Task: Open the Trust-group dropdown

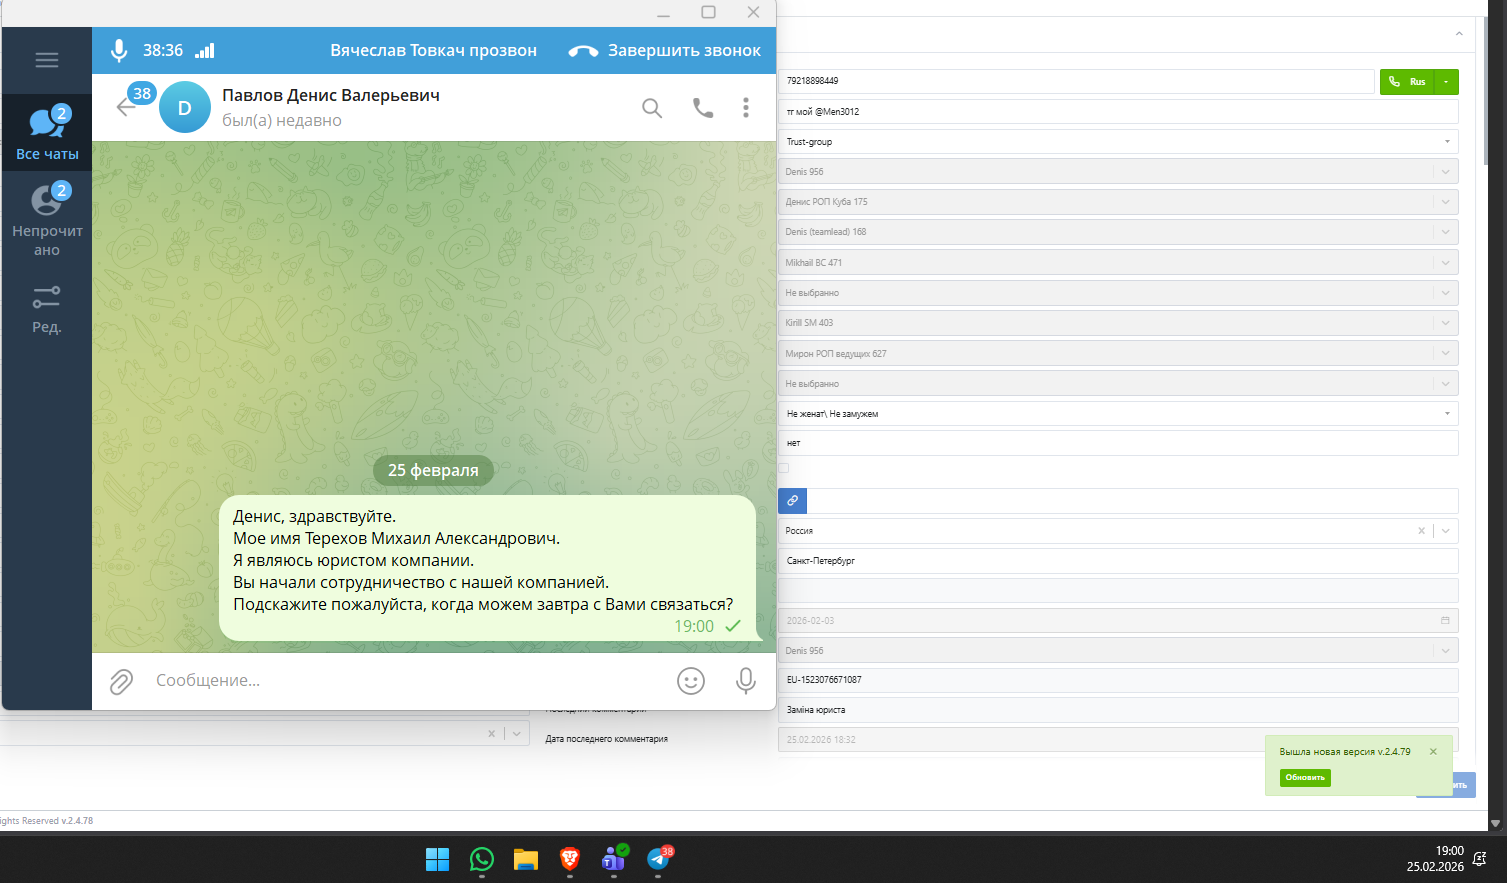Action: tap(1118, 142)
